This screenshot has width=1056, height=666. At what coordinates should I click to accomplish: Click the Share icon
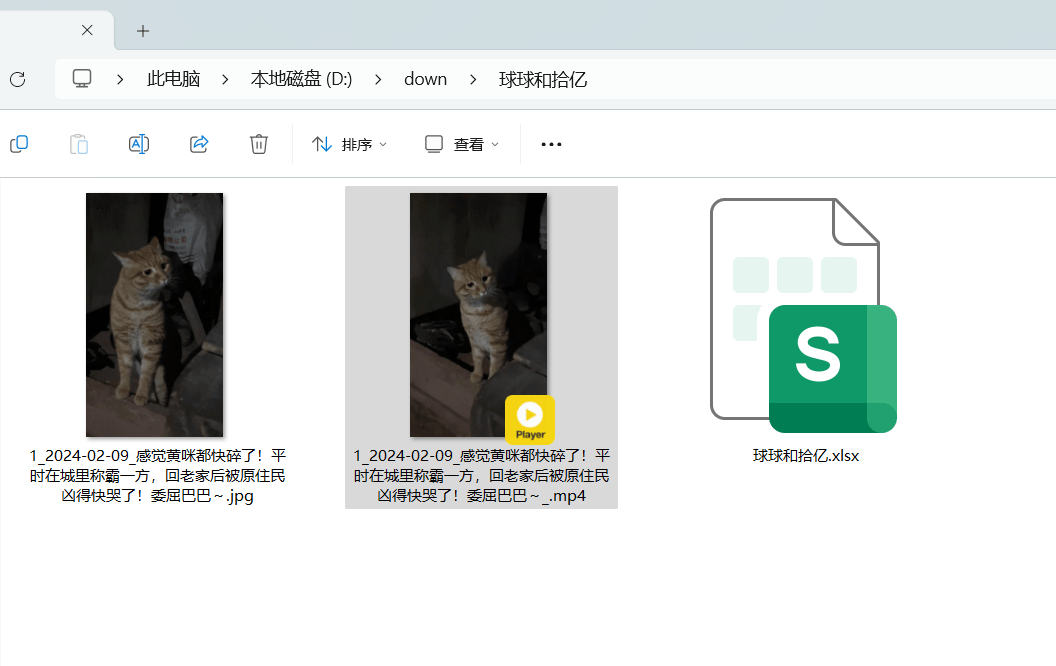pyautogui.click(x=198, y=143)
